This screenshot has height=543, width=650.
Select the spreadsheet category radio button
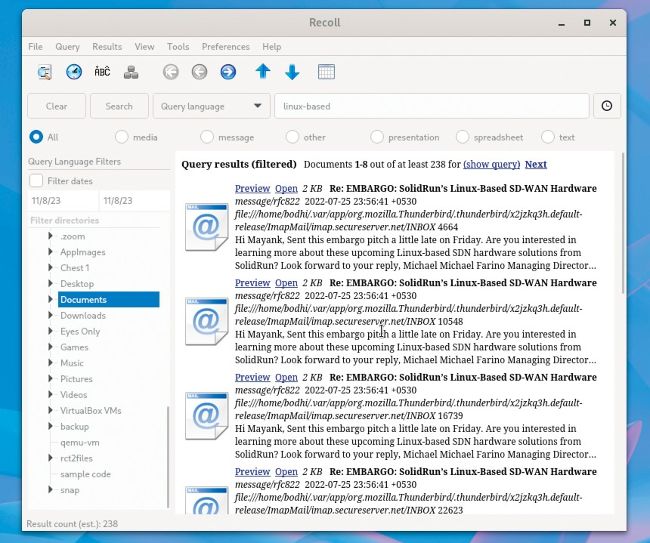[463, 137]
